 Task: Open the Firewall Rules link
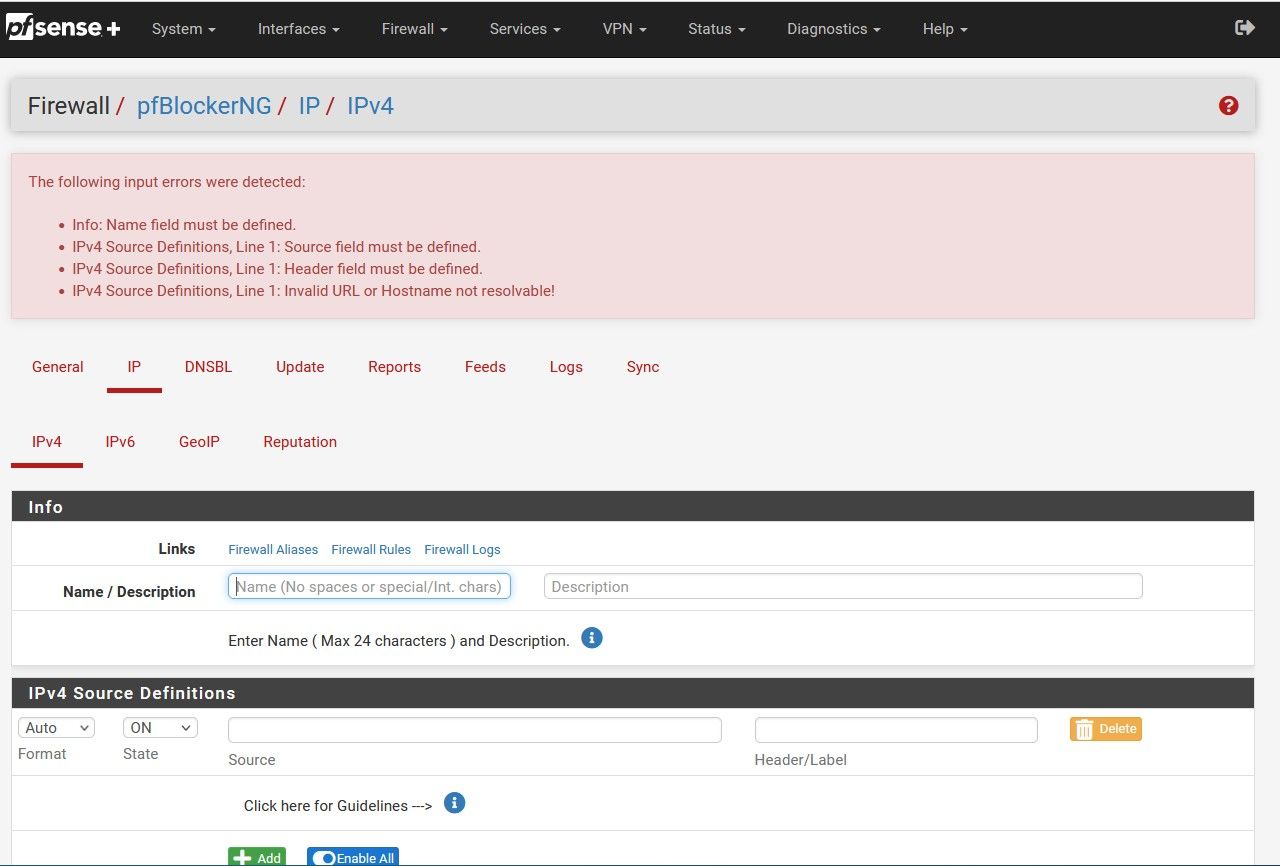[371, 549]
